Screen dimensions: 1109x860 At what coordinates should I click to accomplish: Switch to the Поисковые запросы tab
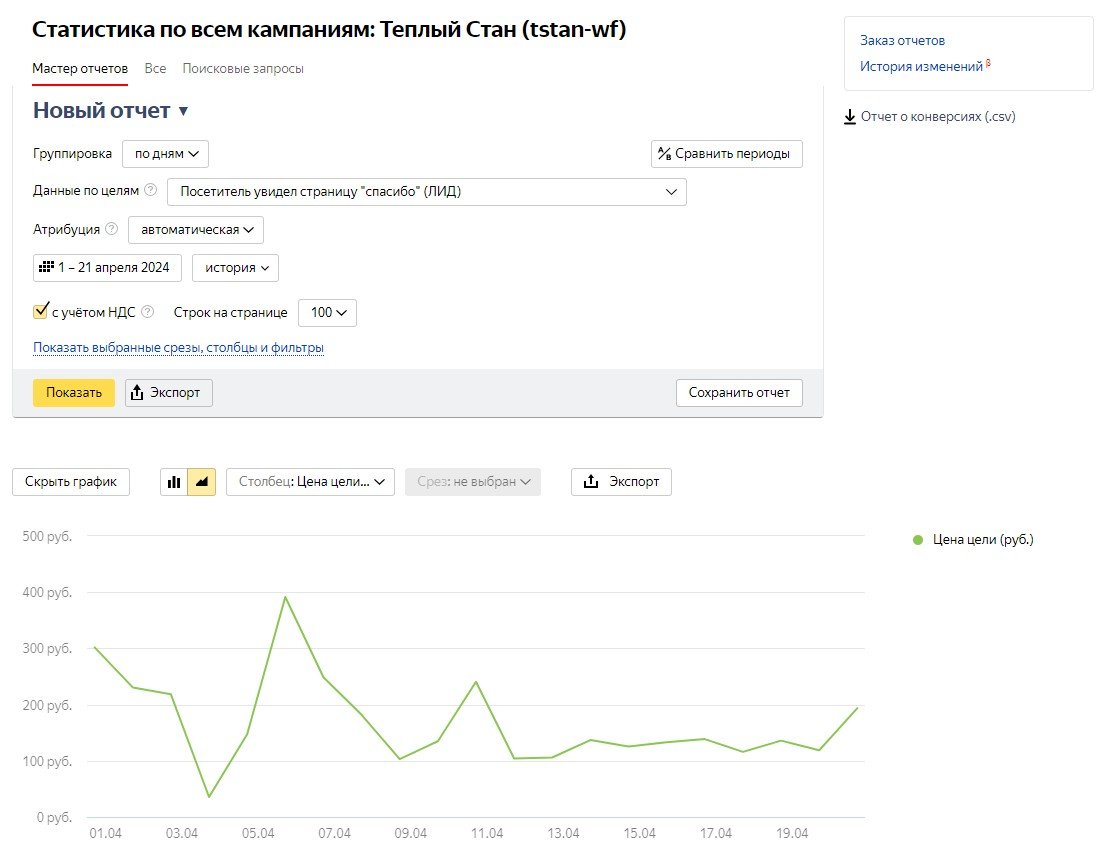coord(243,69)
